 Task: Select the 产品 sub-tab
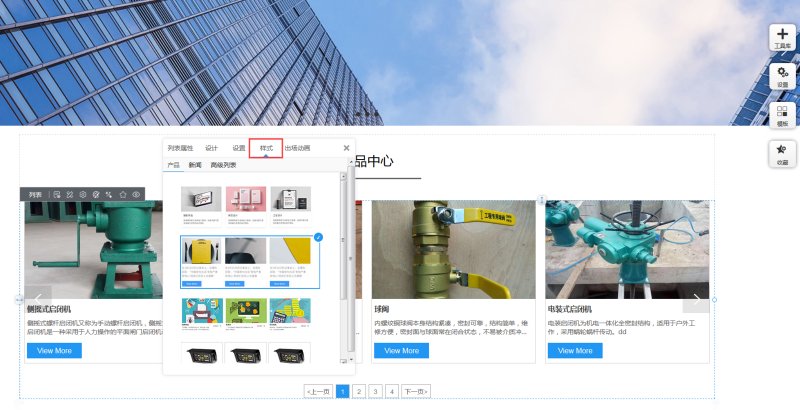point(173,165)
